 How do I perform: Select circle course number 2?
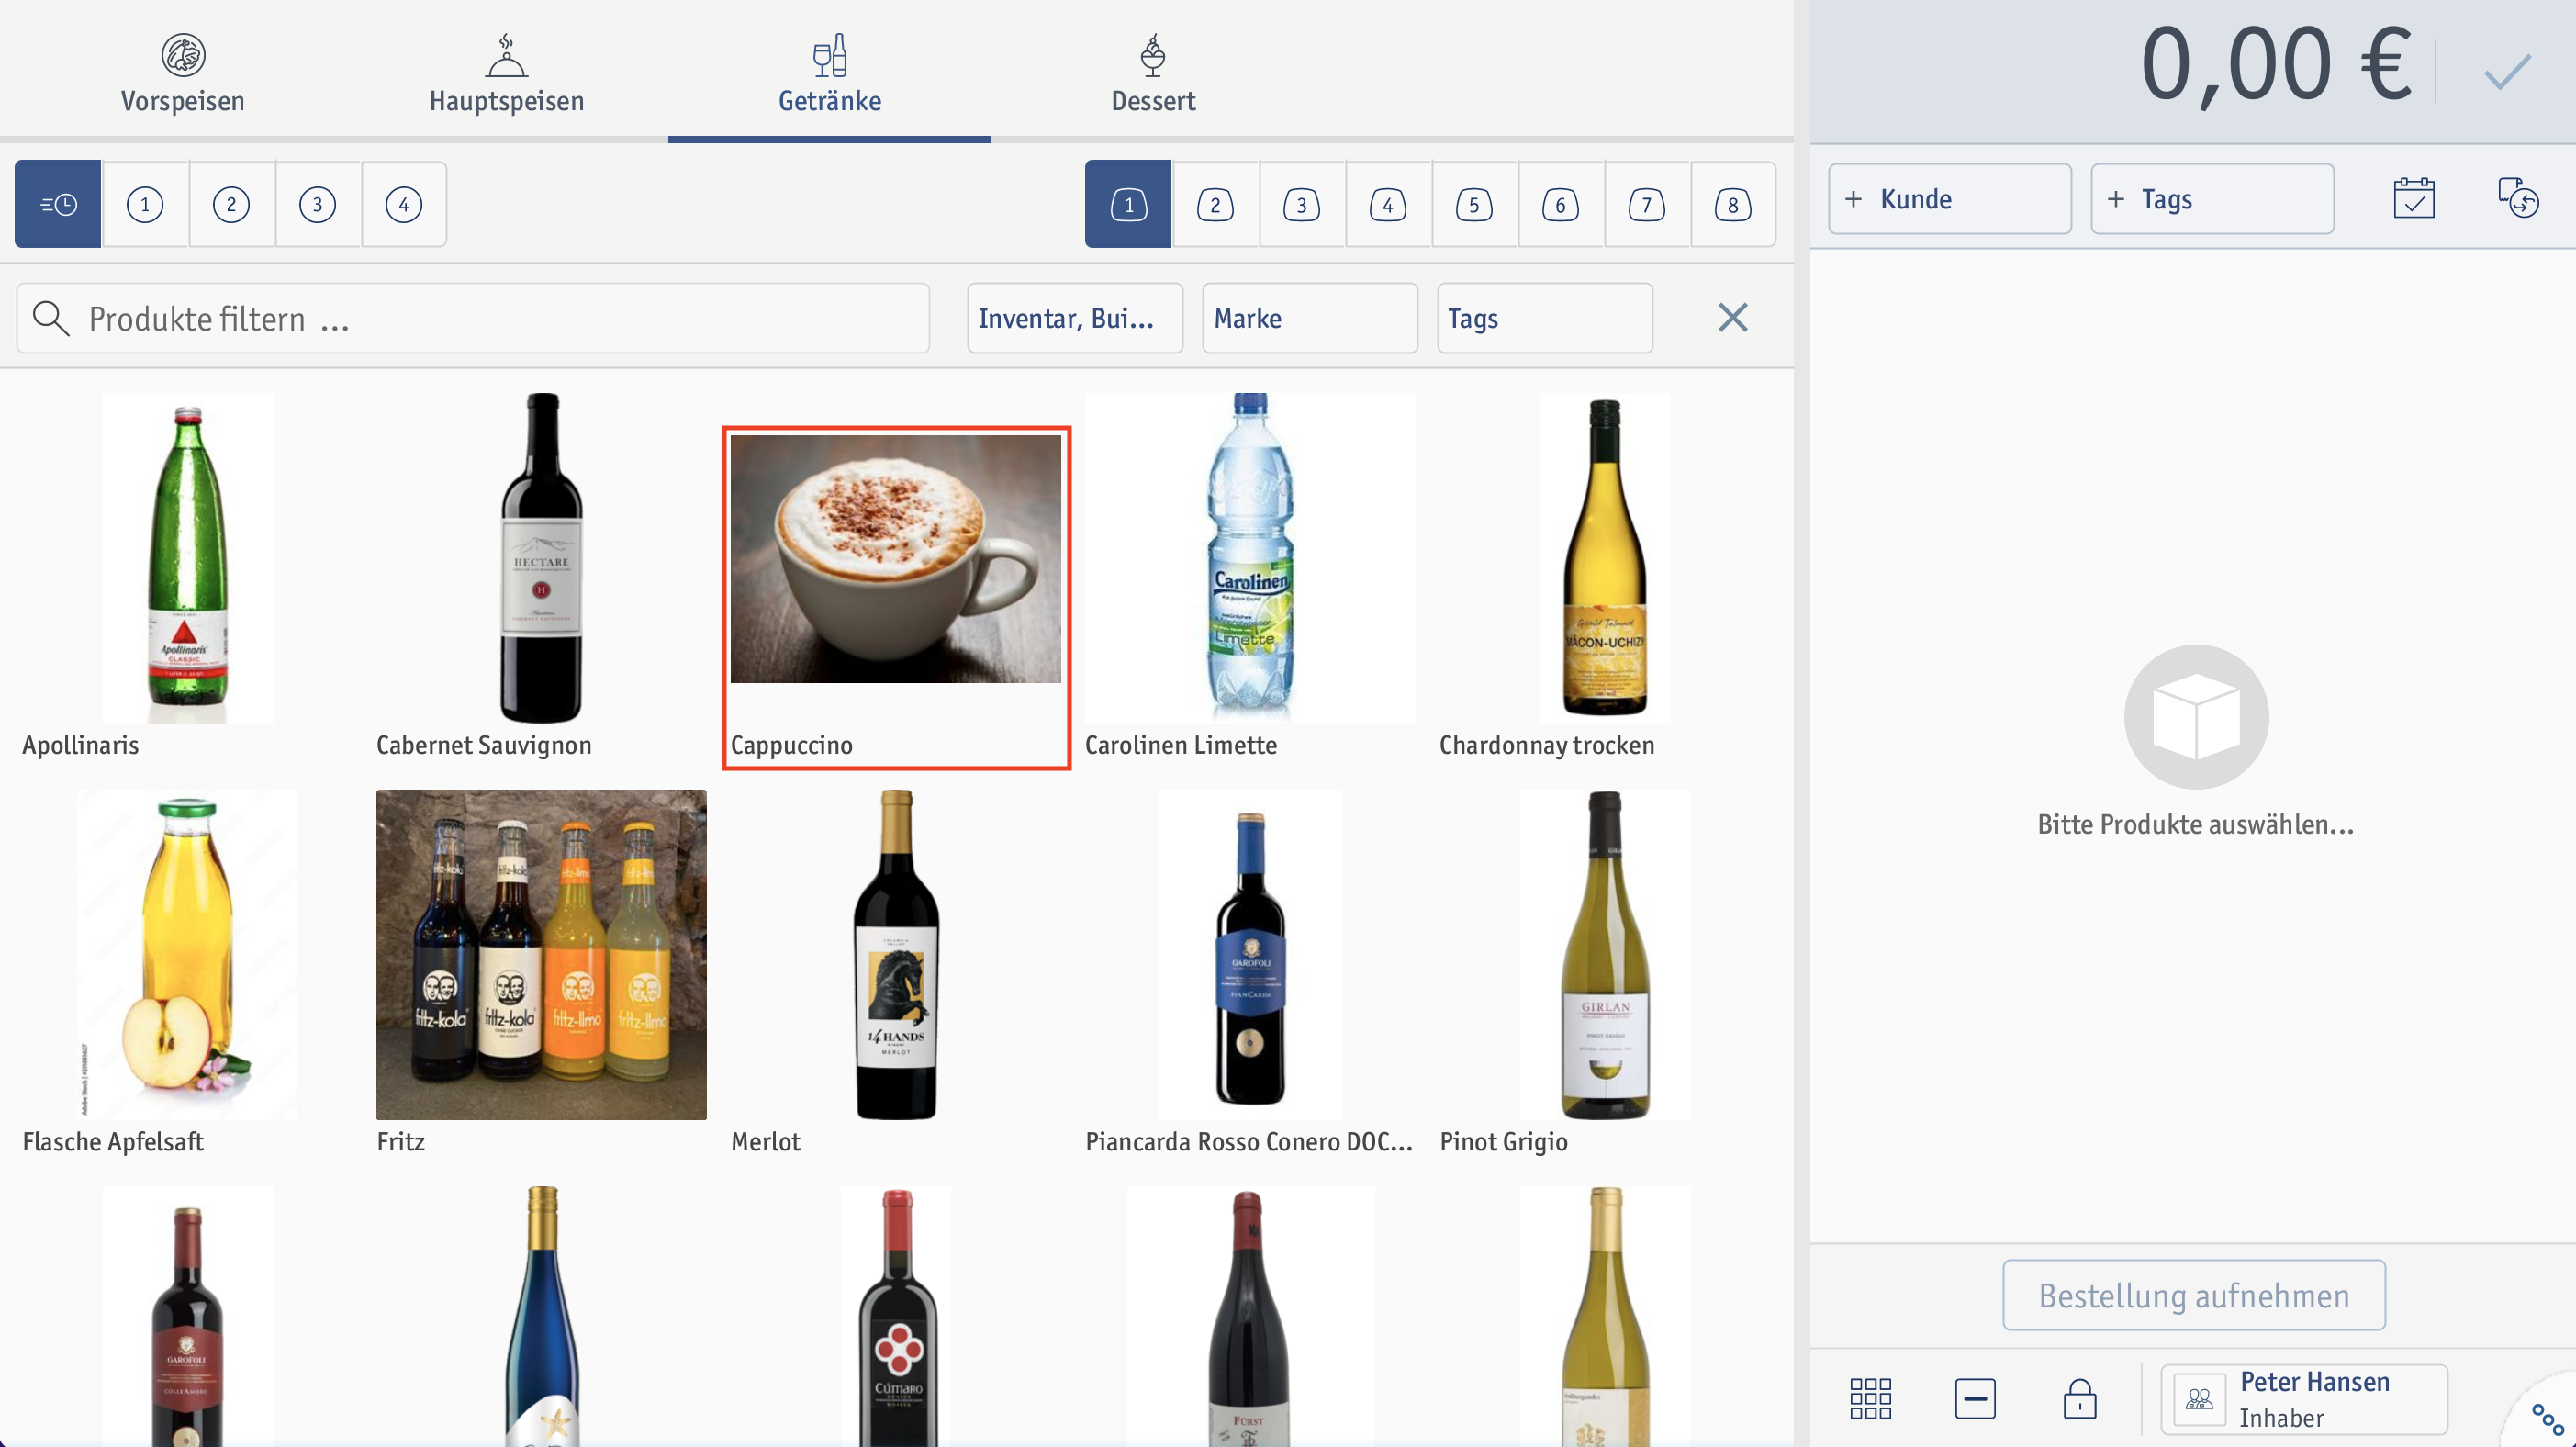click(x=231, y=204)
